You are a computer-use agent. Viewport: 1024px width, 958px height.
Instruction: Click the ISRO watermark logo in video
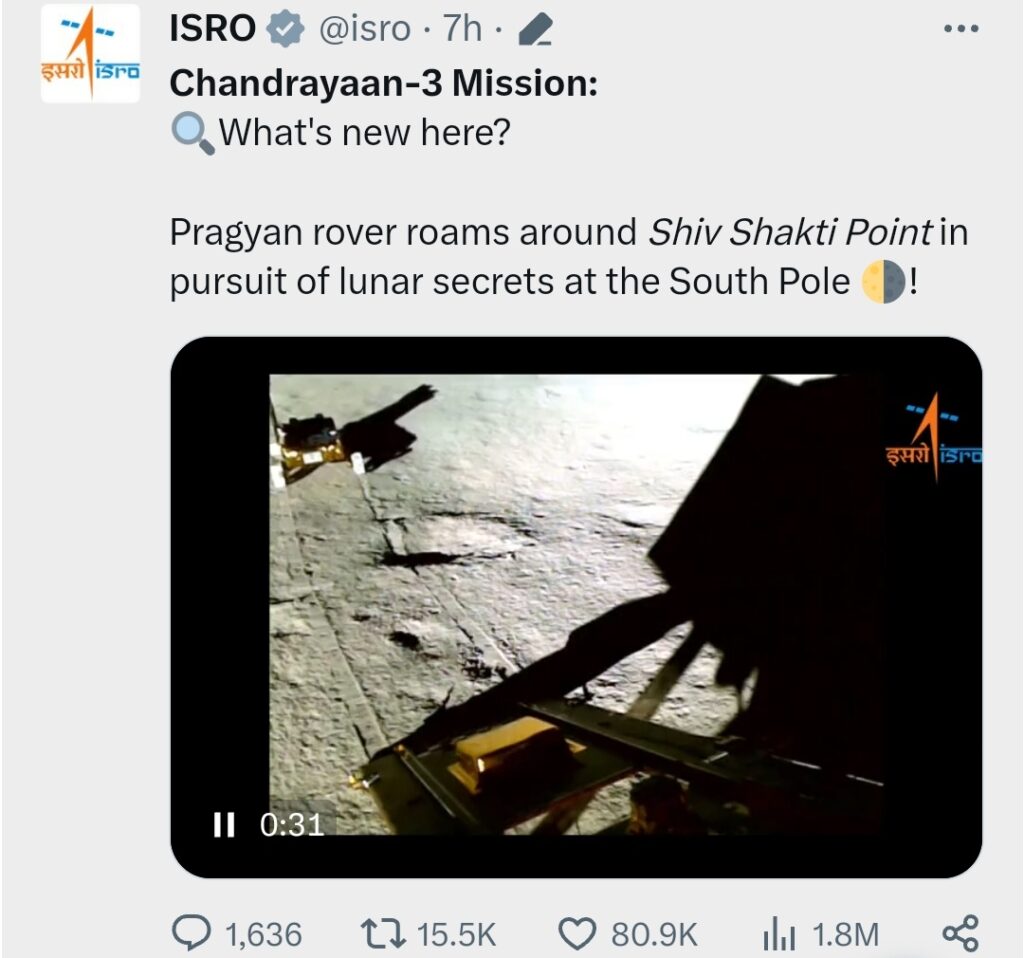934,436
